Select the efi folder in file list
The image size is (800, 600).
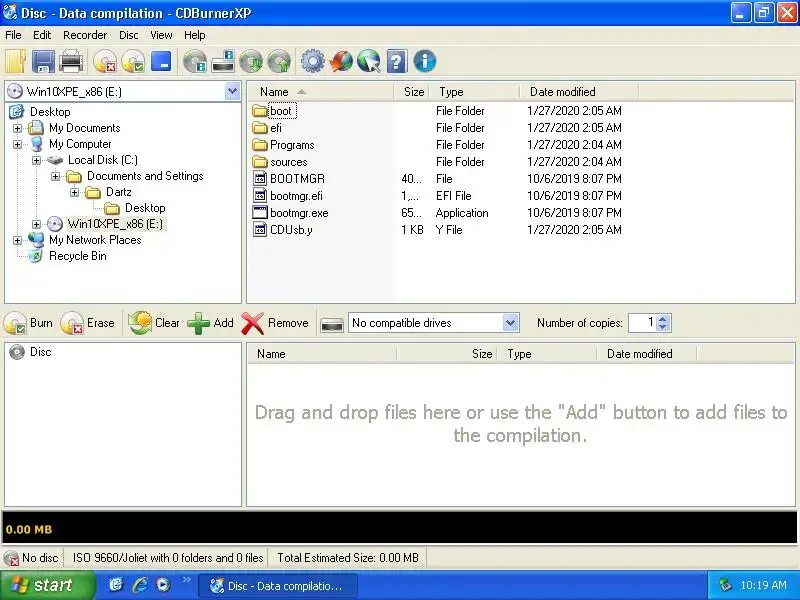click(x=276, y=128)
